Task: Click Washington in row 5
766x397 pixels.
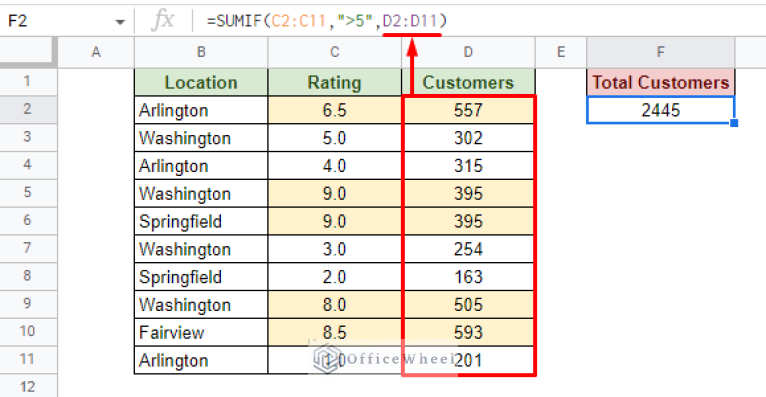Action: (201, 193)
